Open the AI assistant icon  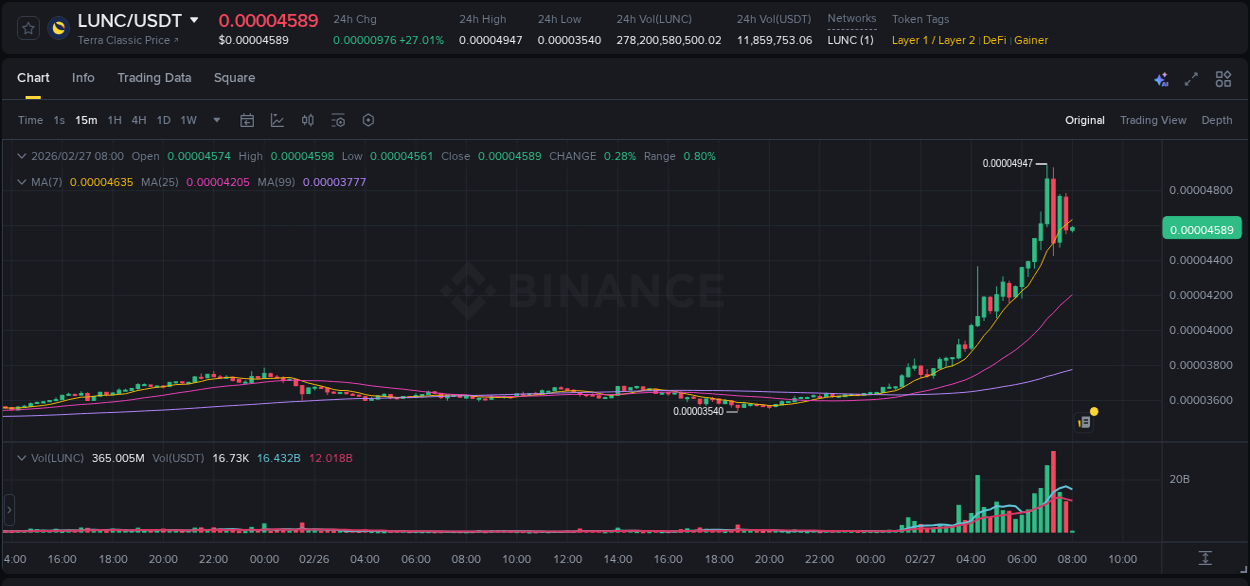[x=1160, y=78]
